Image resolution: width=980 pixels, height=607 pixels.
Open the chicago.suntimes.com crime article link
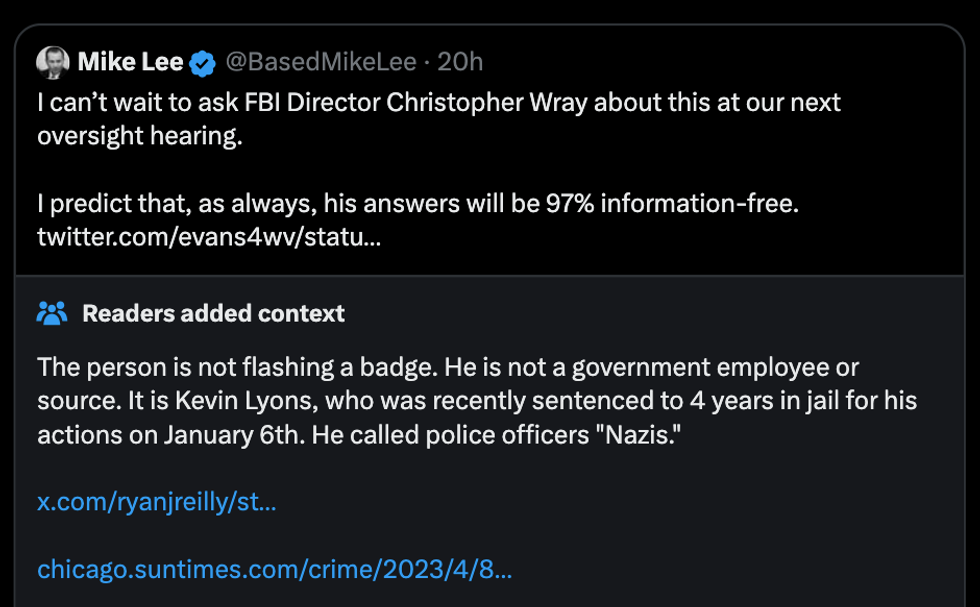pyautogui.click(x=274, y=570)
